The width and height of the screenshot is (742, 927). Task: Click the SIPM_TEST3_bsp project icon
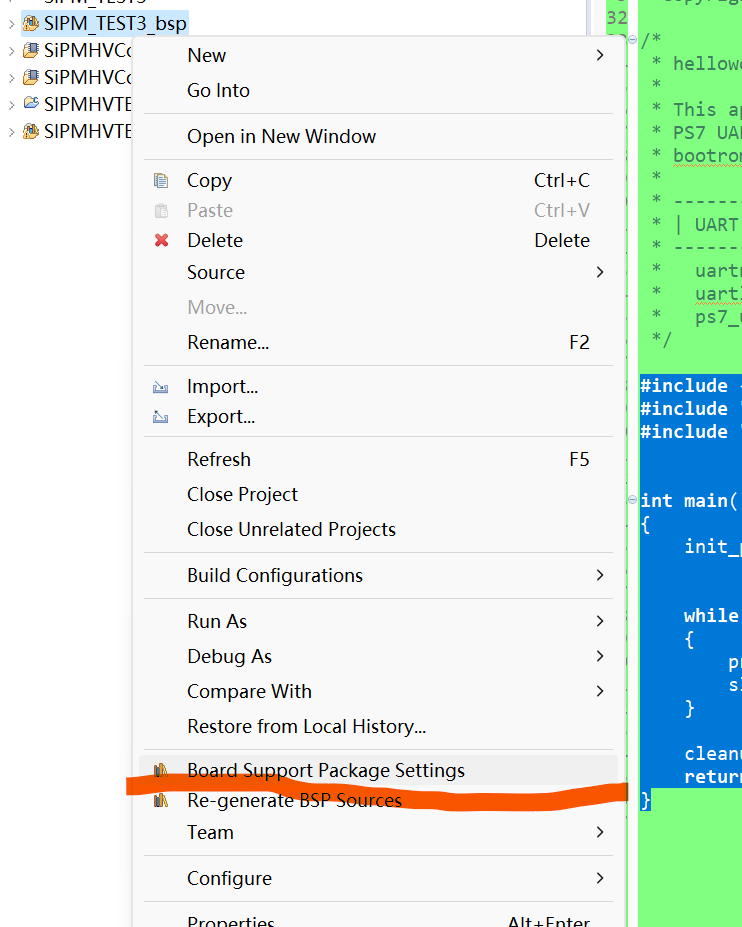click(31, 24)
